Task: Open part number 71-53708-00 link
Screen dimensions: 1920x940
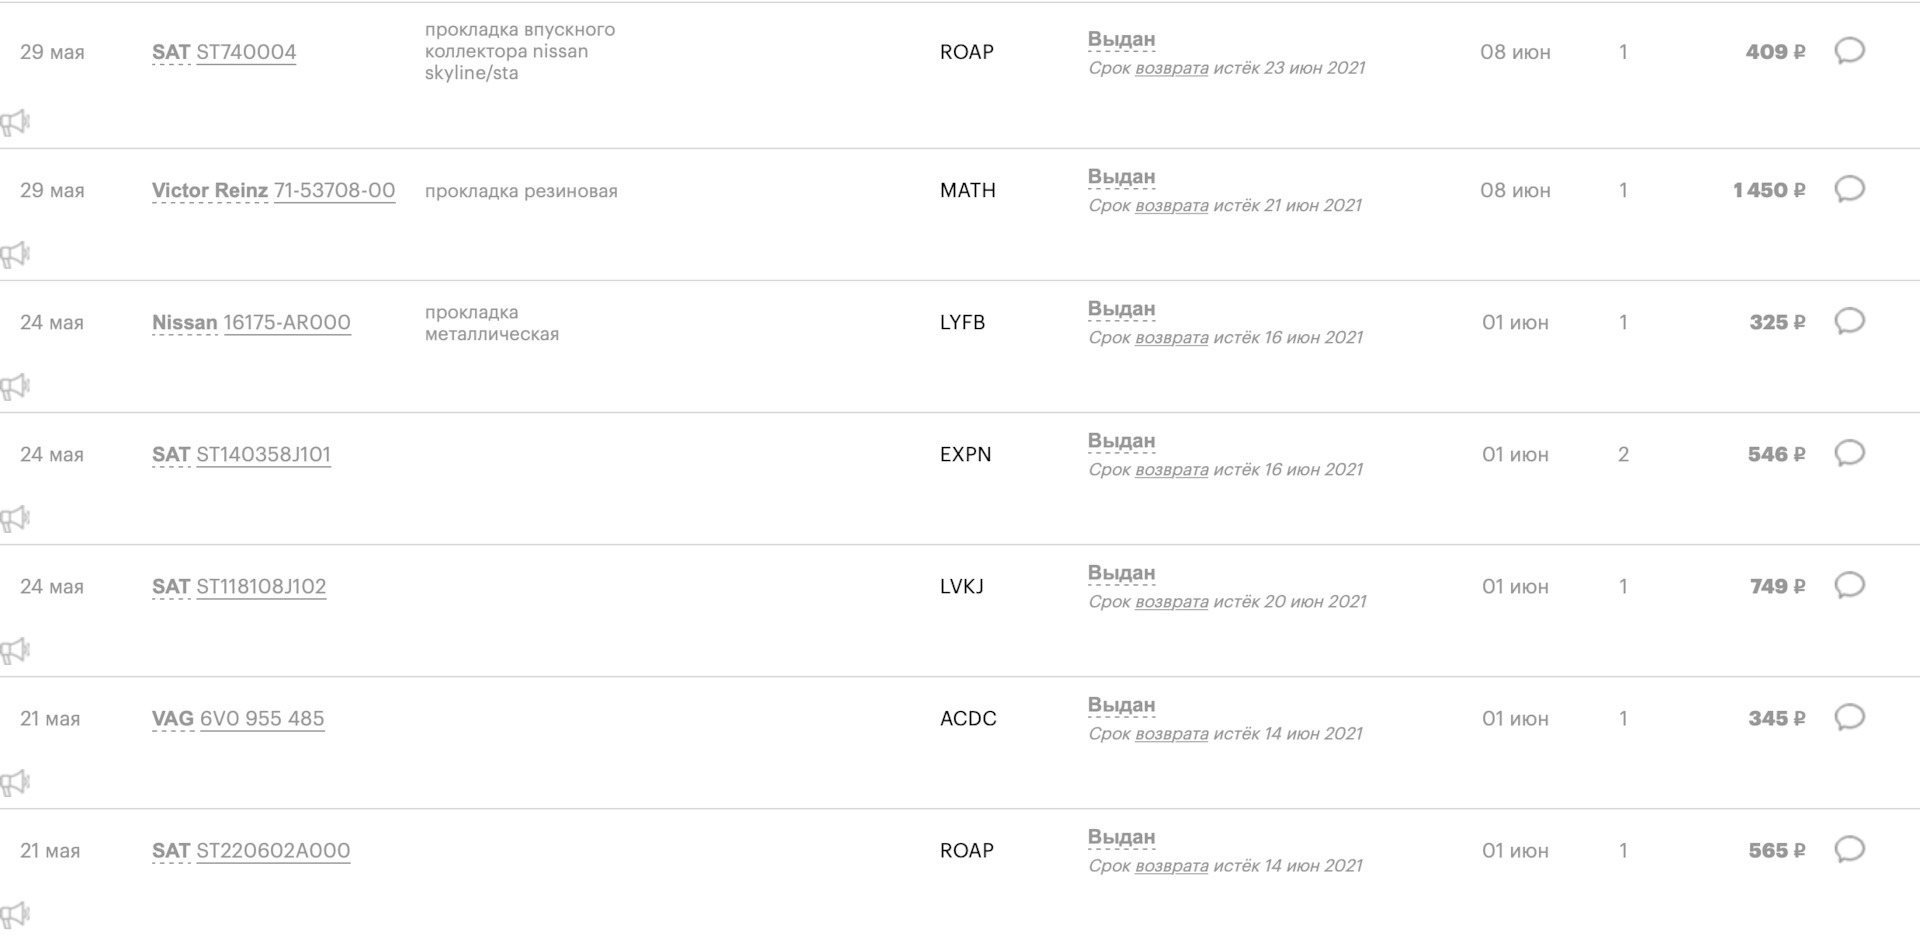Action: point(335,190)
